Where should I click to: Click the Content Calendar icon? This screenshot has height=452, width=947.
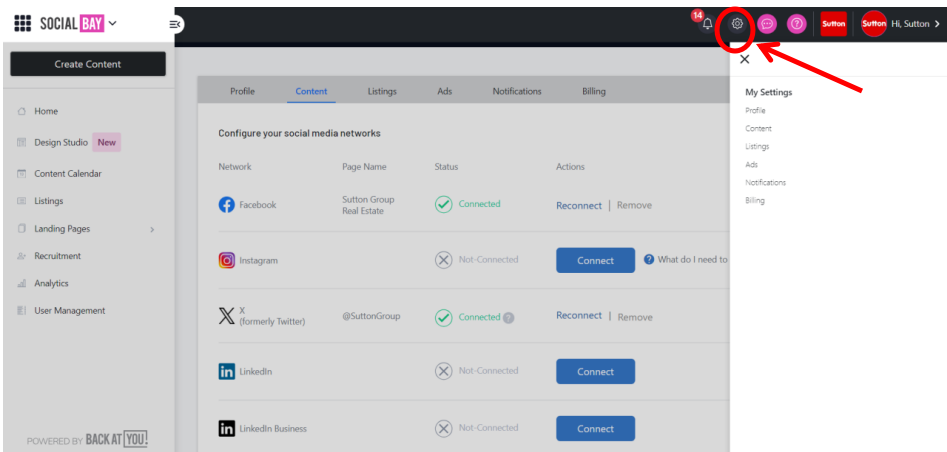pyautogui.click(x=22, y=173)
